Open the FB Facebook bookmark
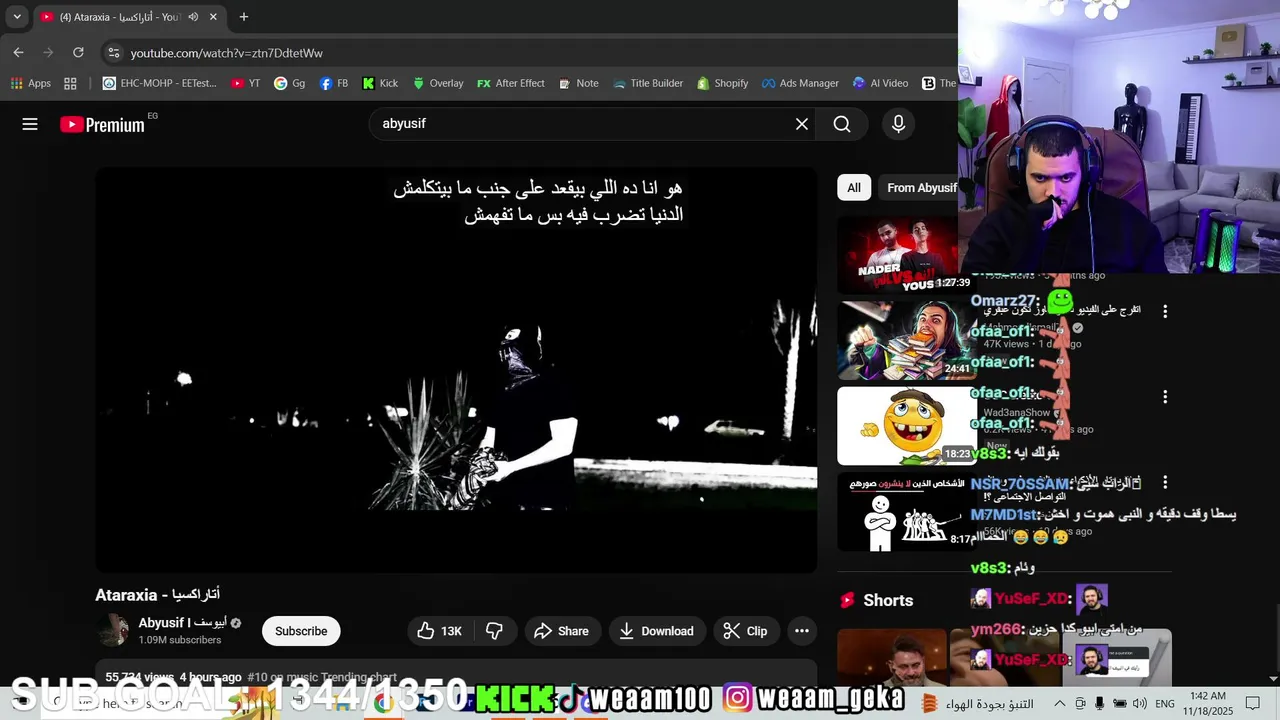 [334, 83]
